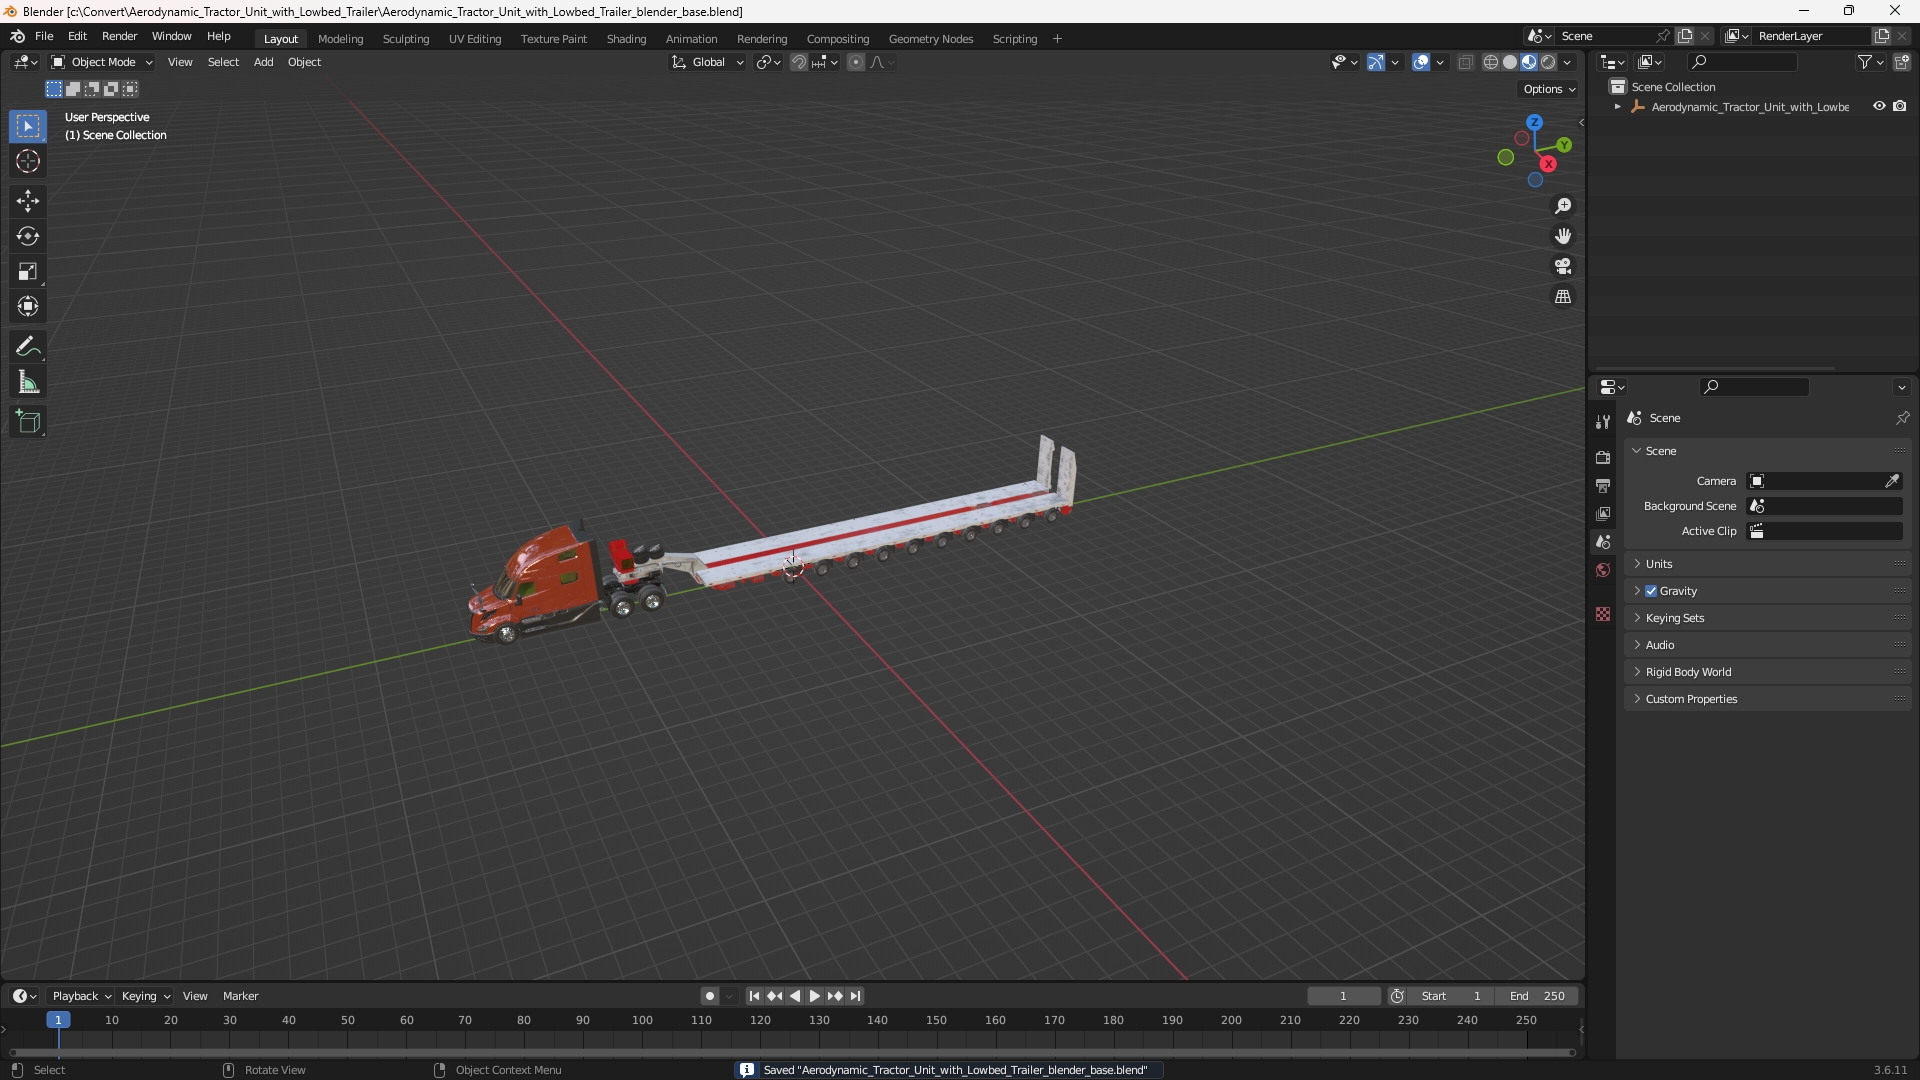Viewport: 1920px width, 1080px height.
Task: Toggle the Gravity checkbox
Action: (x=1651, y=591)
